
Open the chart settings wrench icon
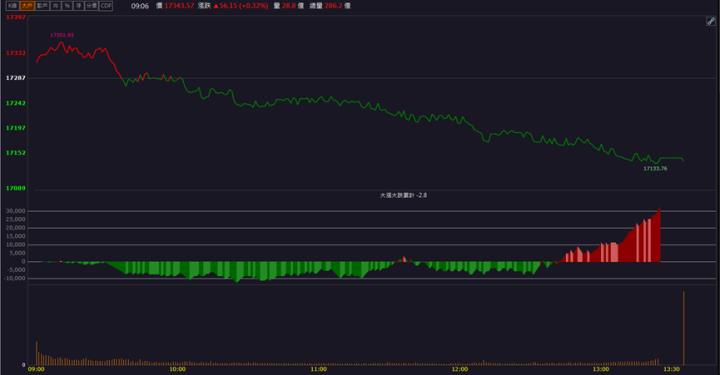click(711, 21)
